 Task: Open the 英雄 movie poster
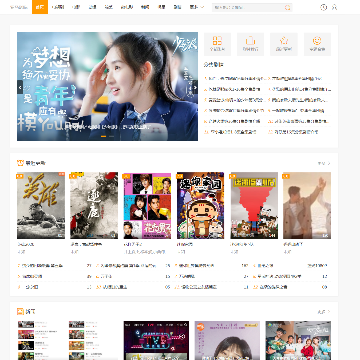(x=41, y=205)
